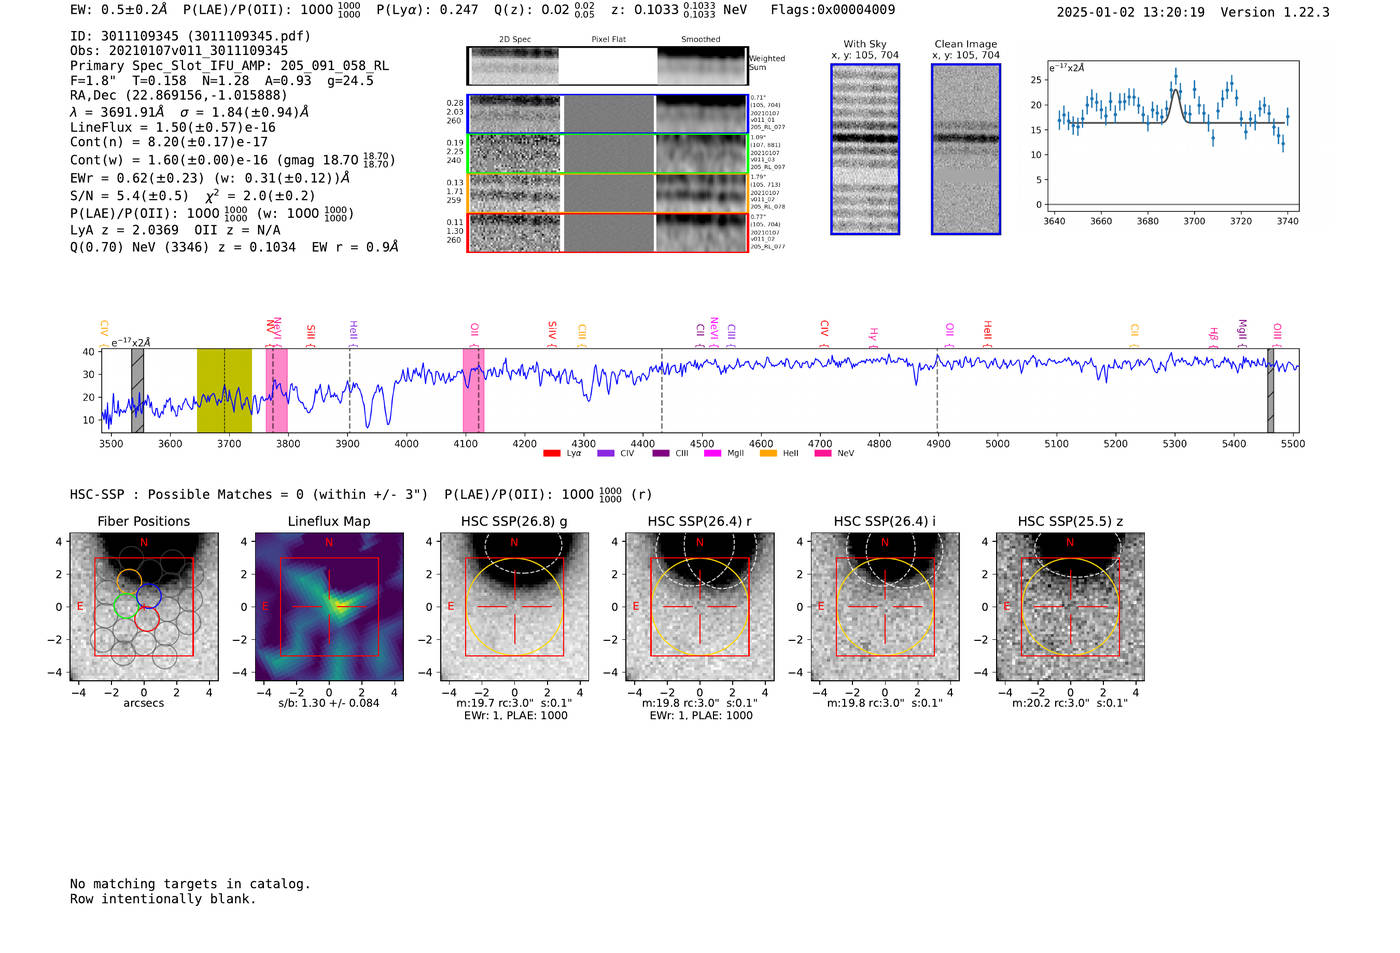Click the SiIV line label above spectrum
This screenshot has width=1400, height=953.
coord(552,332)
